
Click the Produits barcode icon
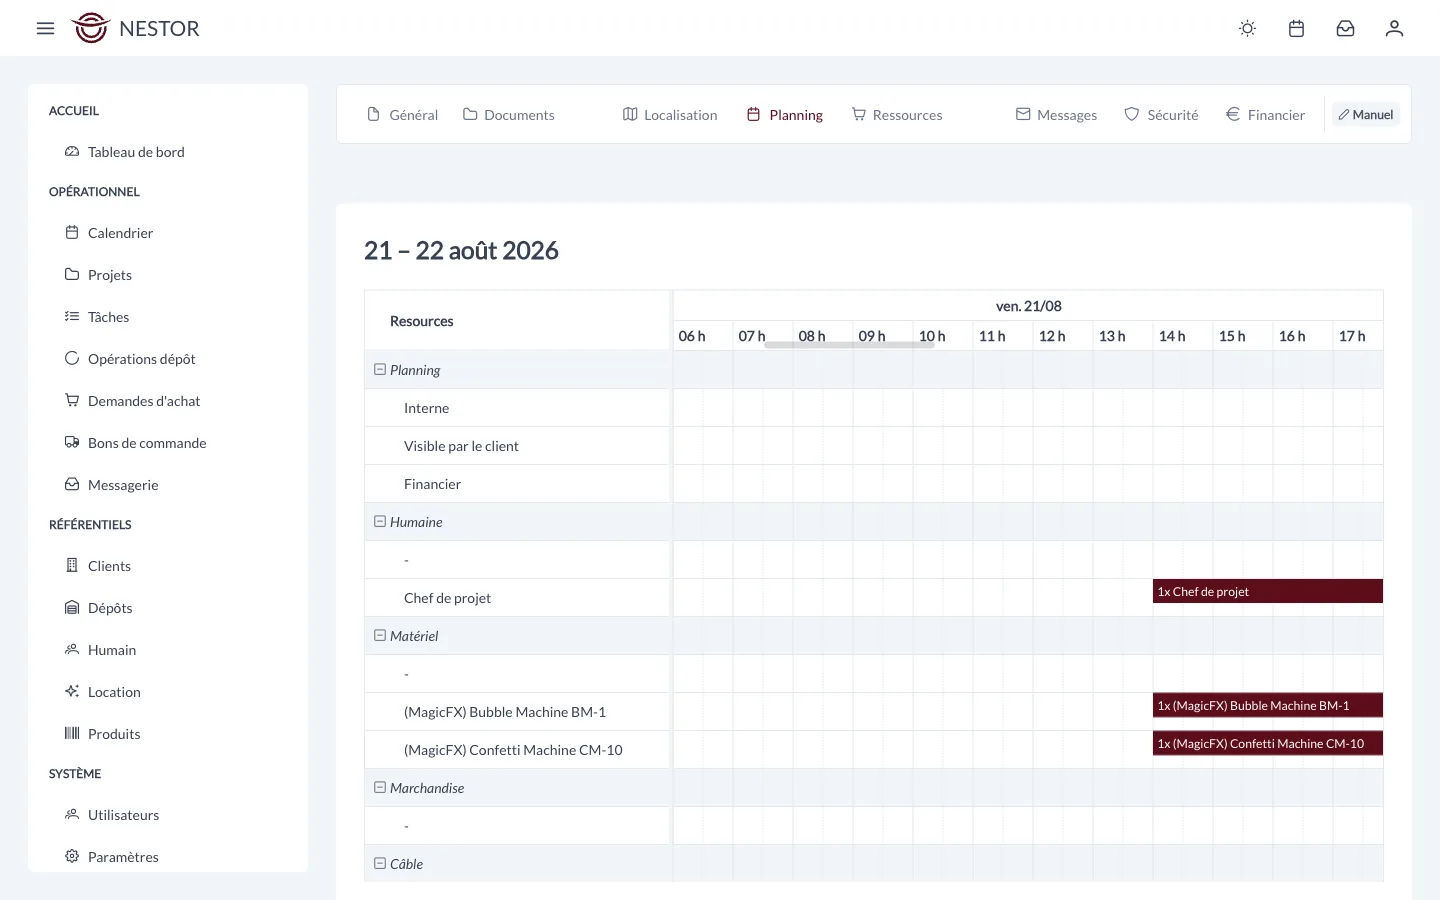pyautogui.click(x=72, y=733)
